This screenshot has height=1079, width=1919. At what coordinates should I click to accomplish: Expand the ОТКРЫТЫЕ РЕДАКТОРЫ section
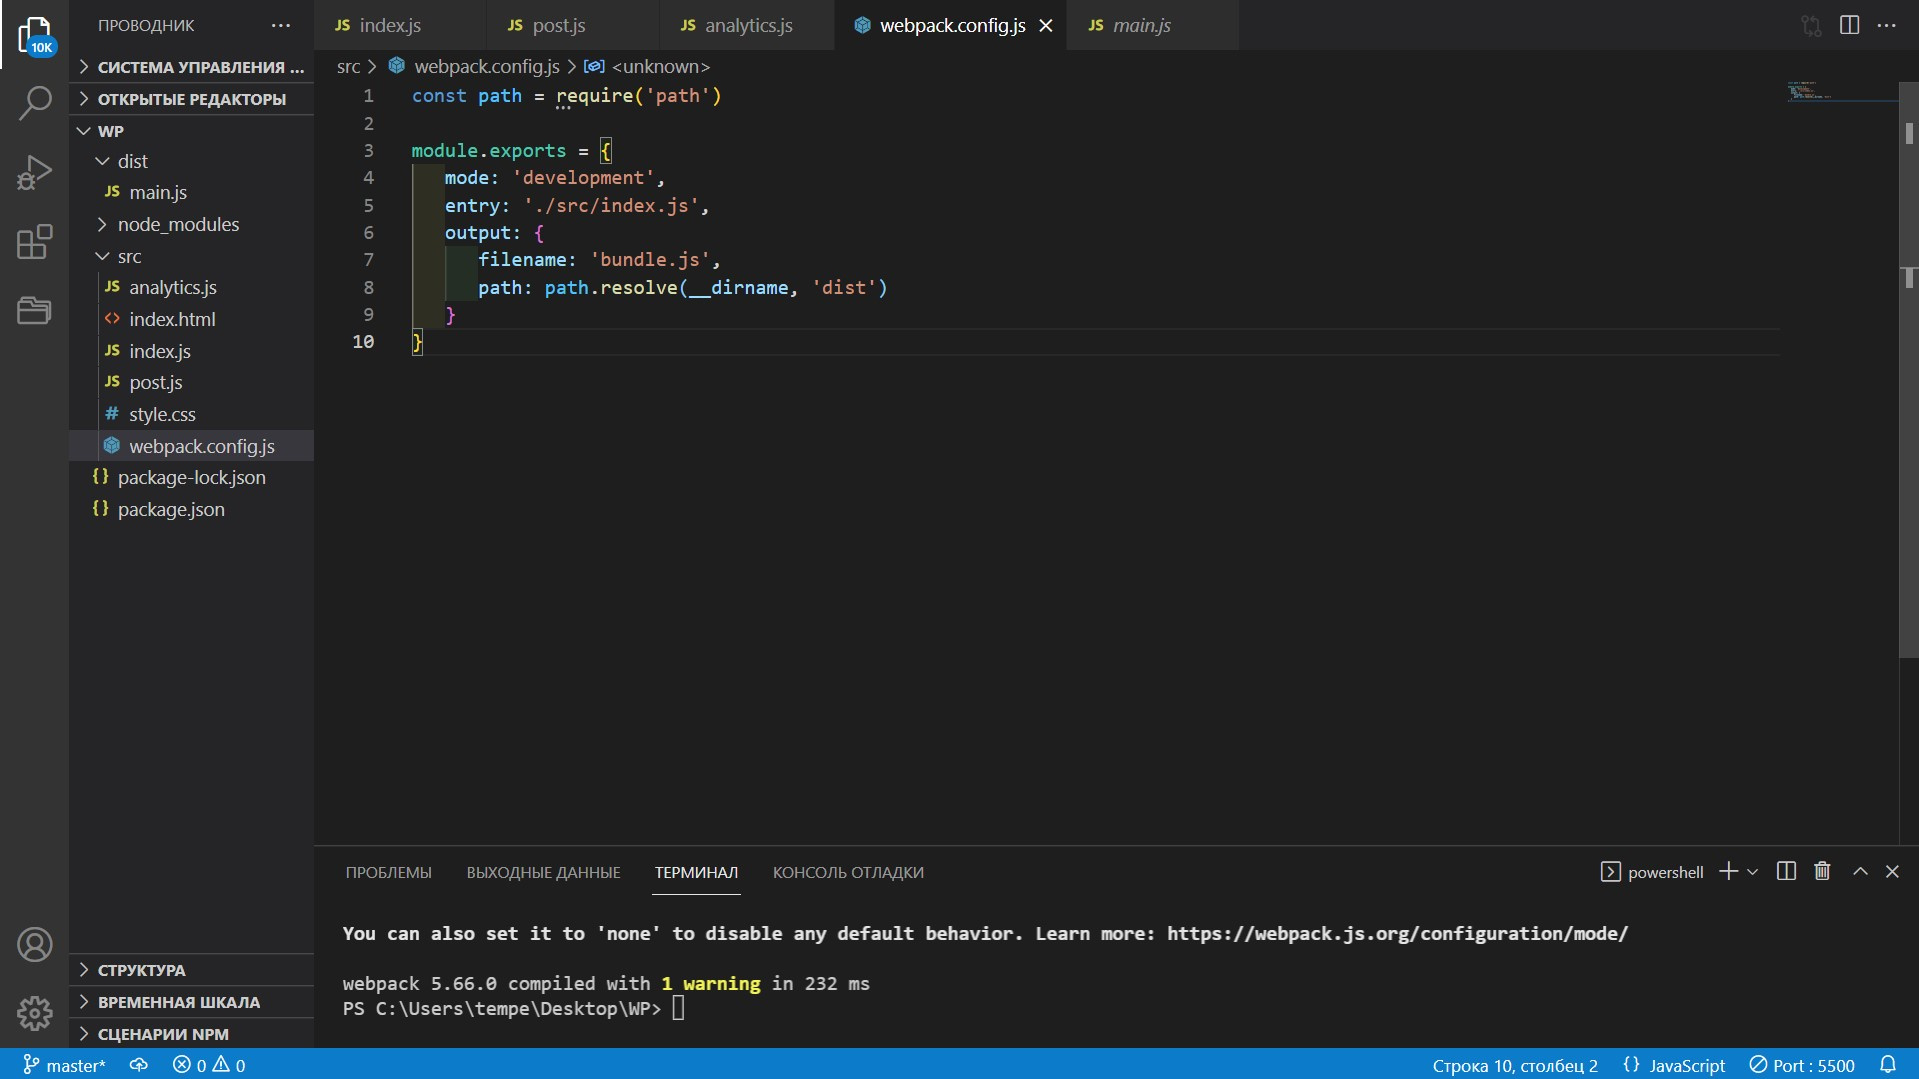point(192,99)
